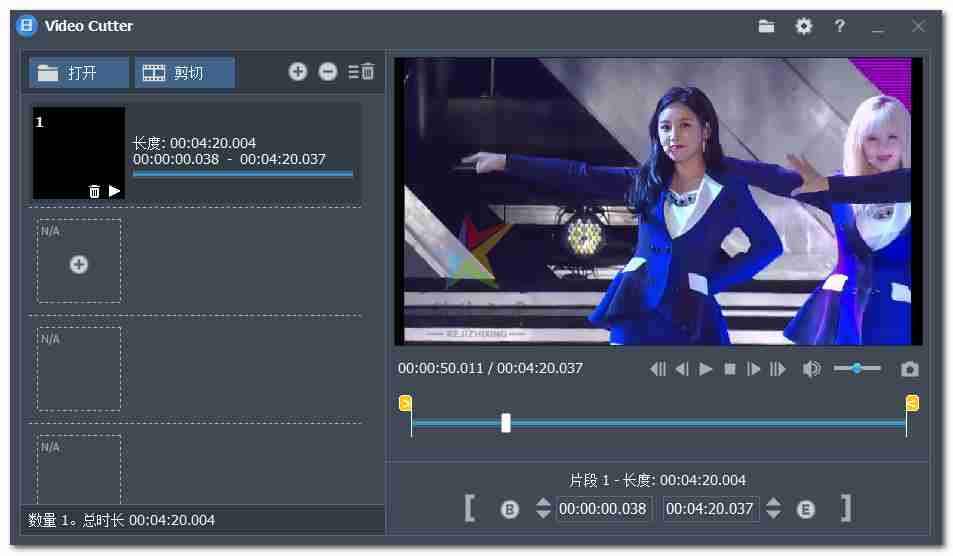Set end point with E icon
953x556 pixels.
pyautogui.click(x=806, y=509)
